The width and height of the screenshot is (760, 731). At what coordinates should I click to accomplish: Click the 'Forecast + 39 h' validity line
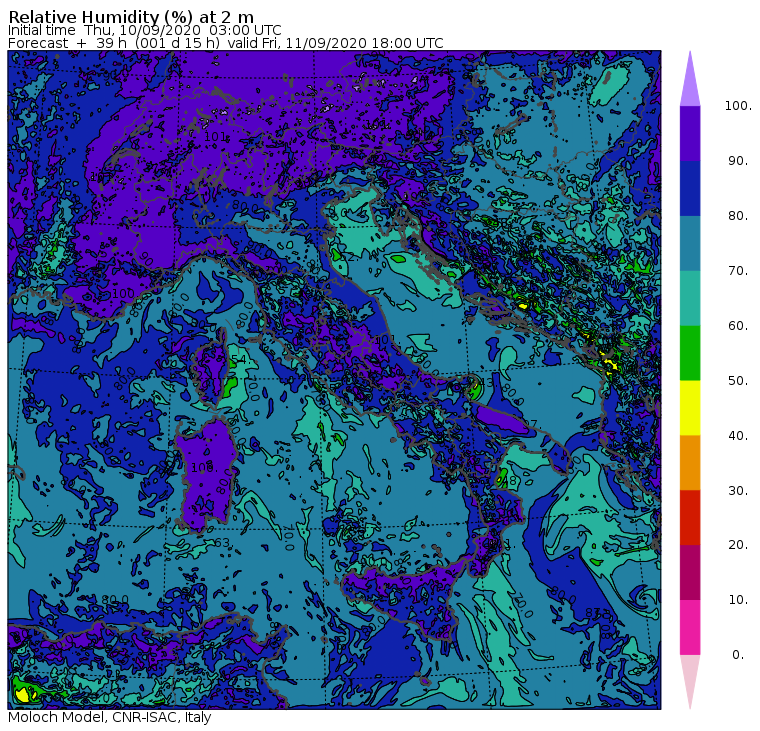pos(226,43)
